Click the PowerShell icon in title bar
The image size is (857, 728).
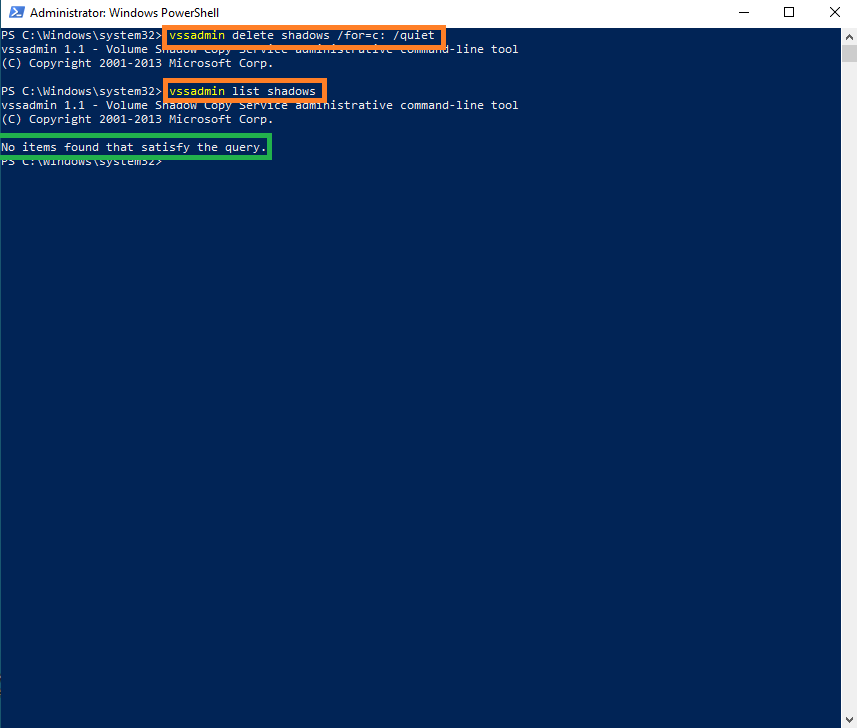click(16, 12)
